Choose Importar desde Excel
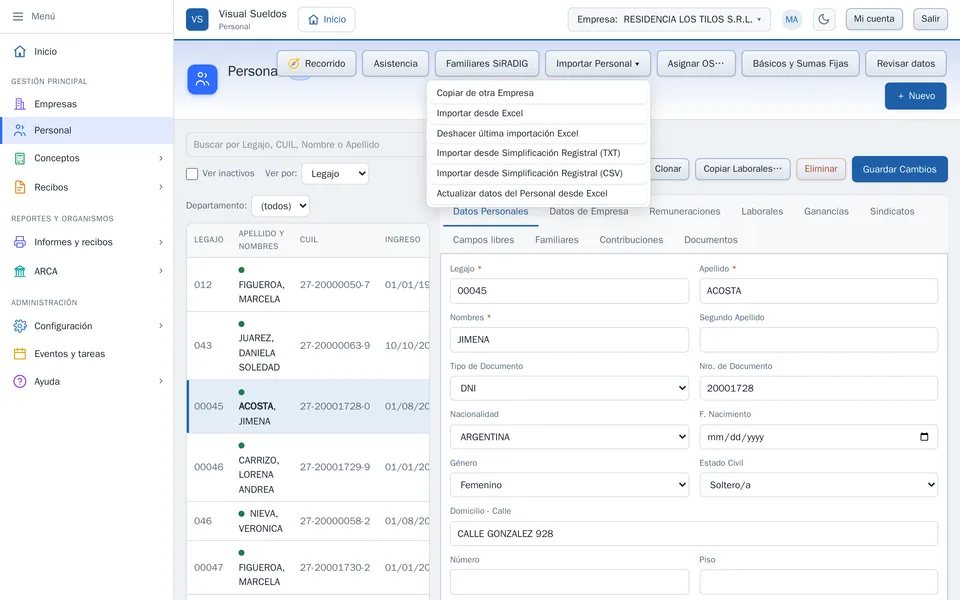The image size is (960, 600). pyautogui.click(x=538, y=113)
